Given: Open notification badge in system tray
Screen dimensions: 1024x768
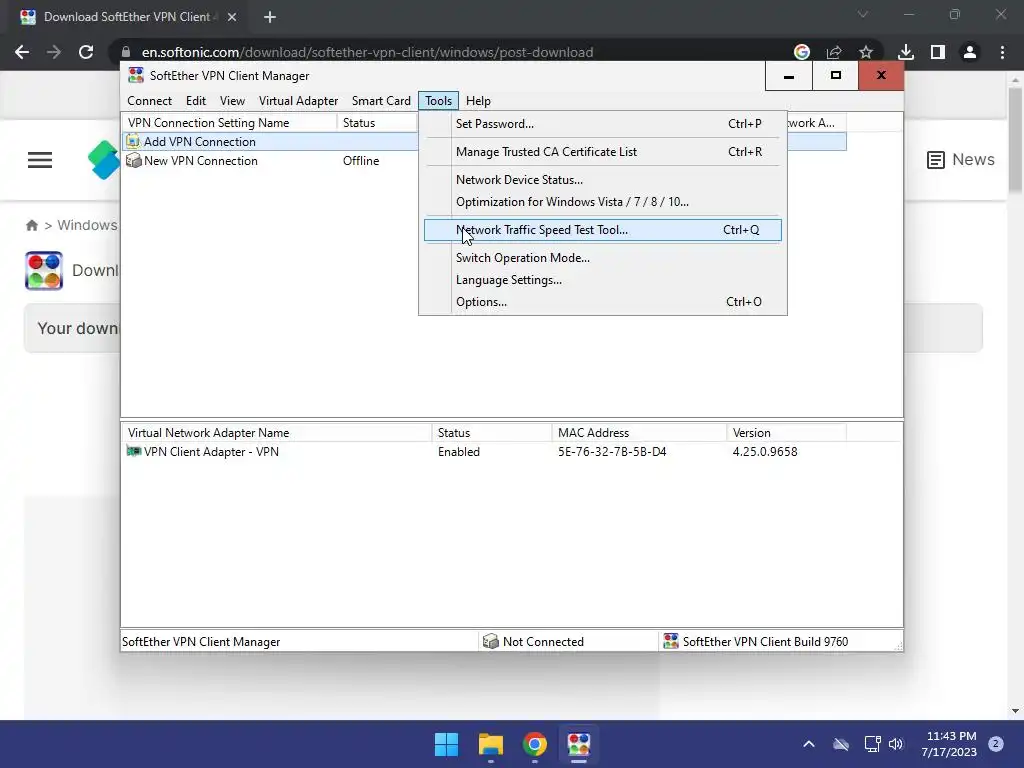Looking at the screenshot, I should click(996, 744).
